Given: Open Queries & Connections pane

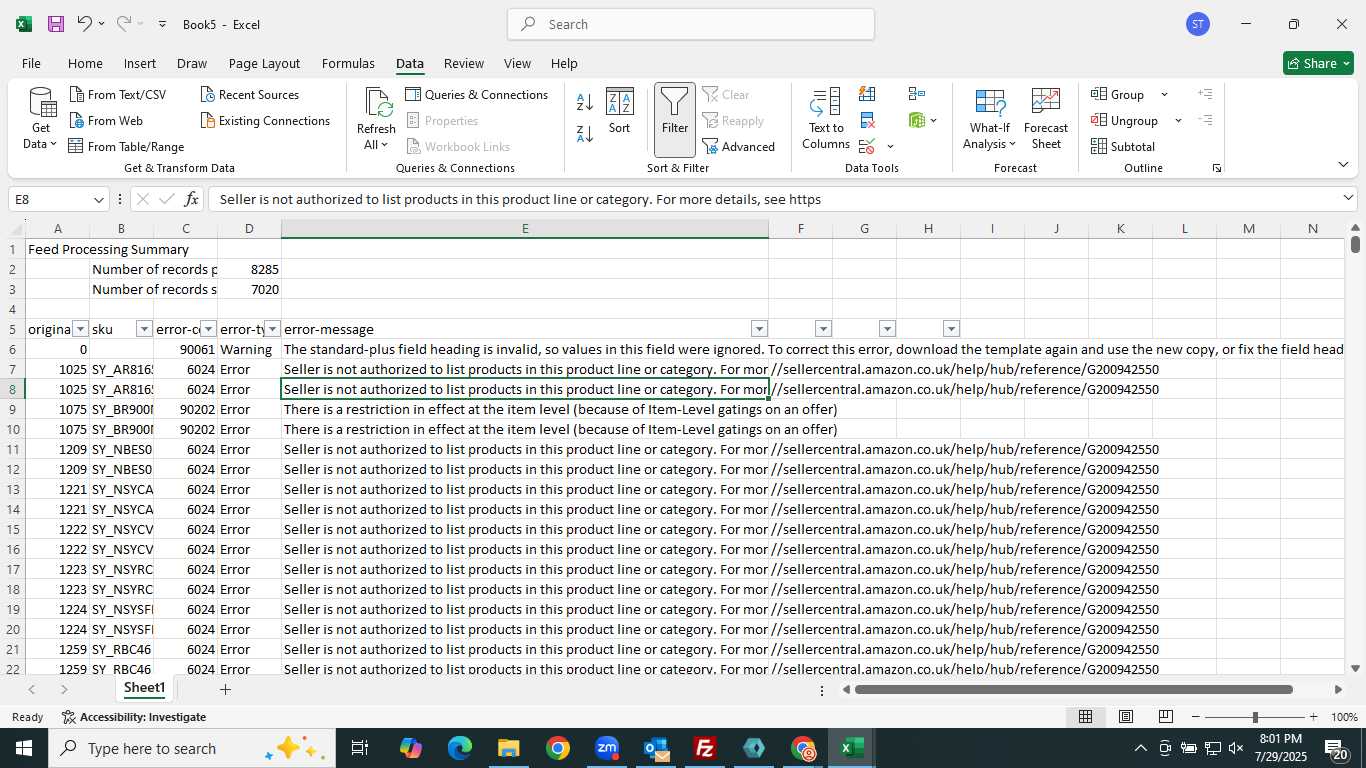Looking at the screenshot, I should coord(477,94).
